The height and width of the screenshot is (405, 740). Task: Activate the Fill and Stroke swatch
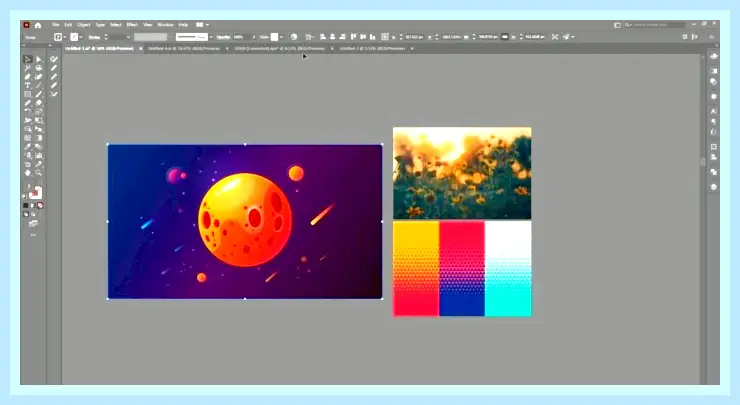point(35,192)
